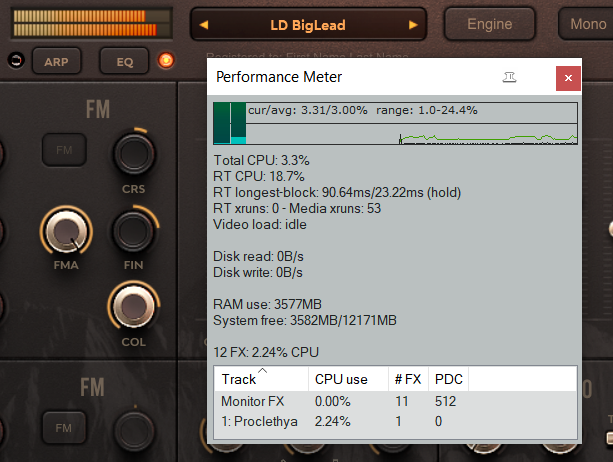The width and height of the screenshot is (613, 462).
Task: Click the System free memory line
Action: coord(305,321)
